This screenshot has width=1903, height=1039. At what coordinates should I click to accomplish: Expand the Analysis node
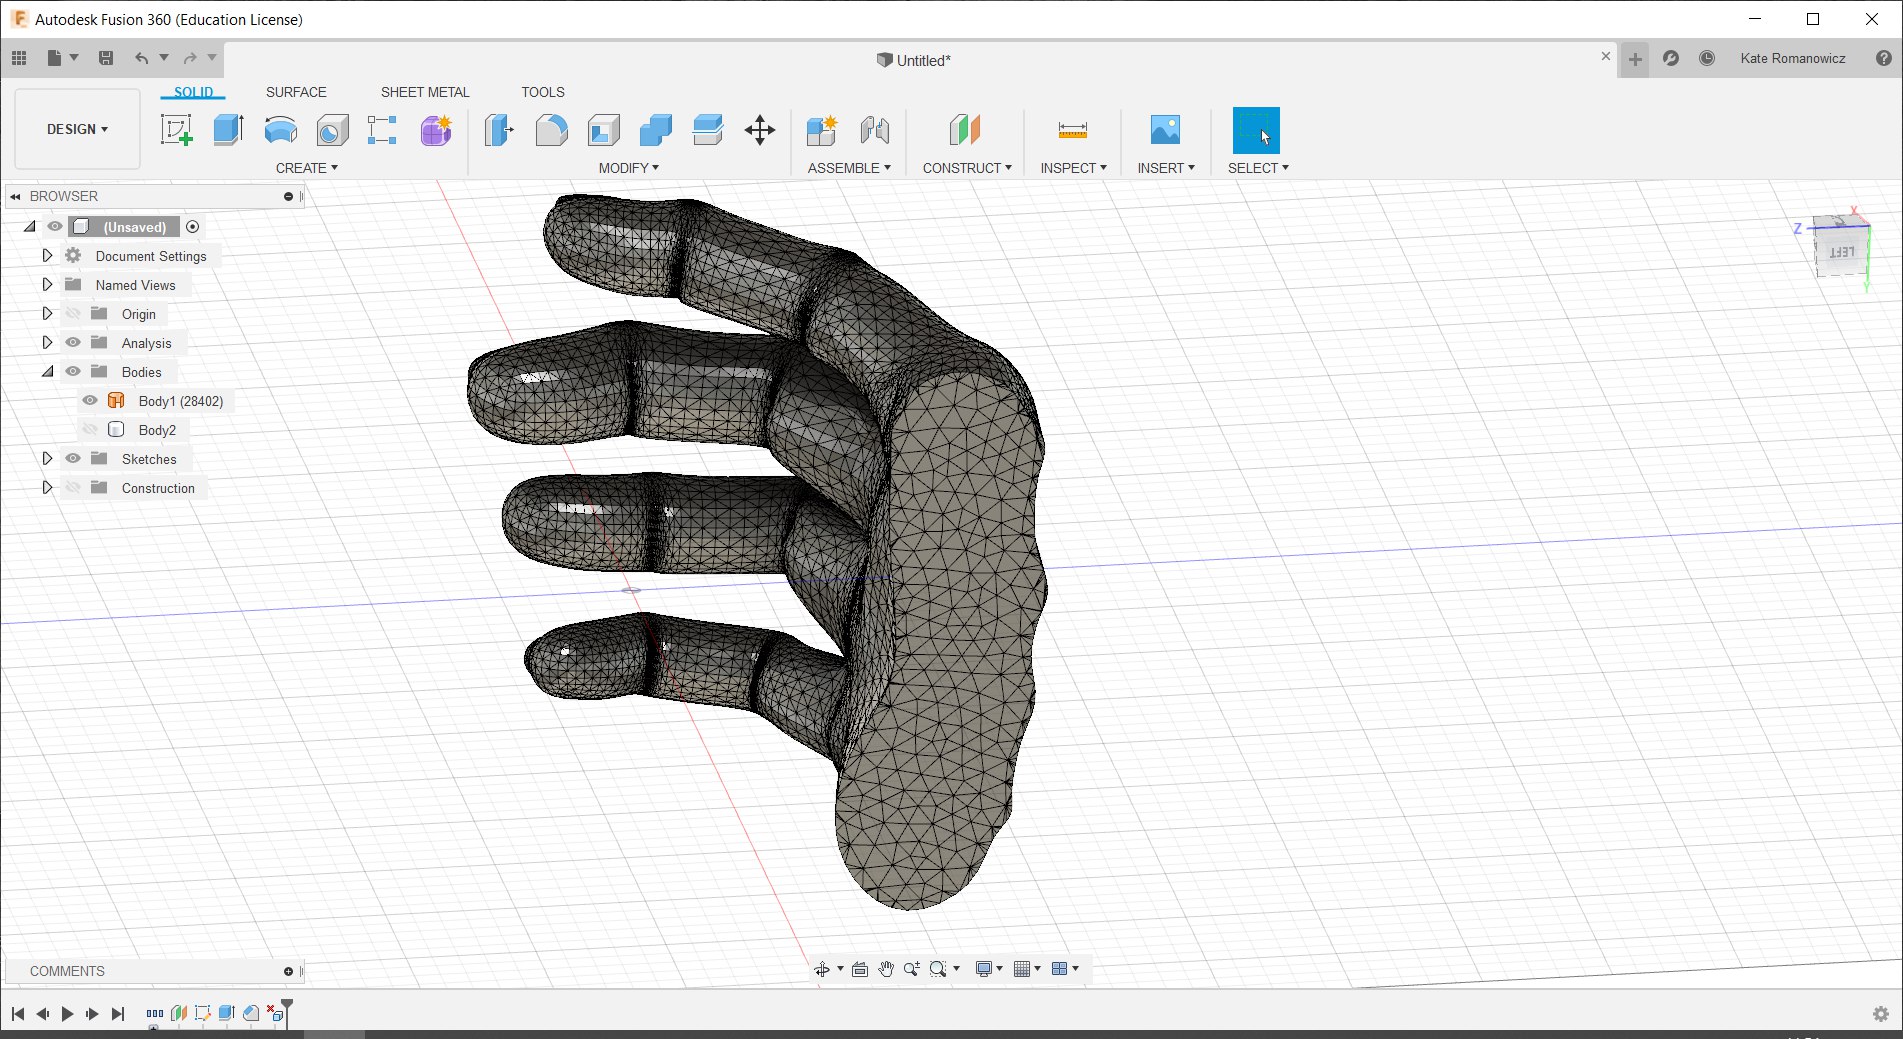(x=47, y=343)
